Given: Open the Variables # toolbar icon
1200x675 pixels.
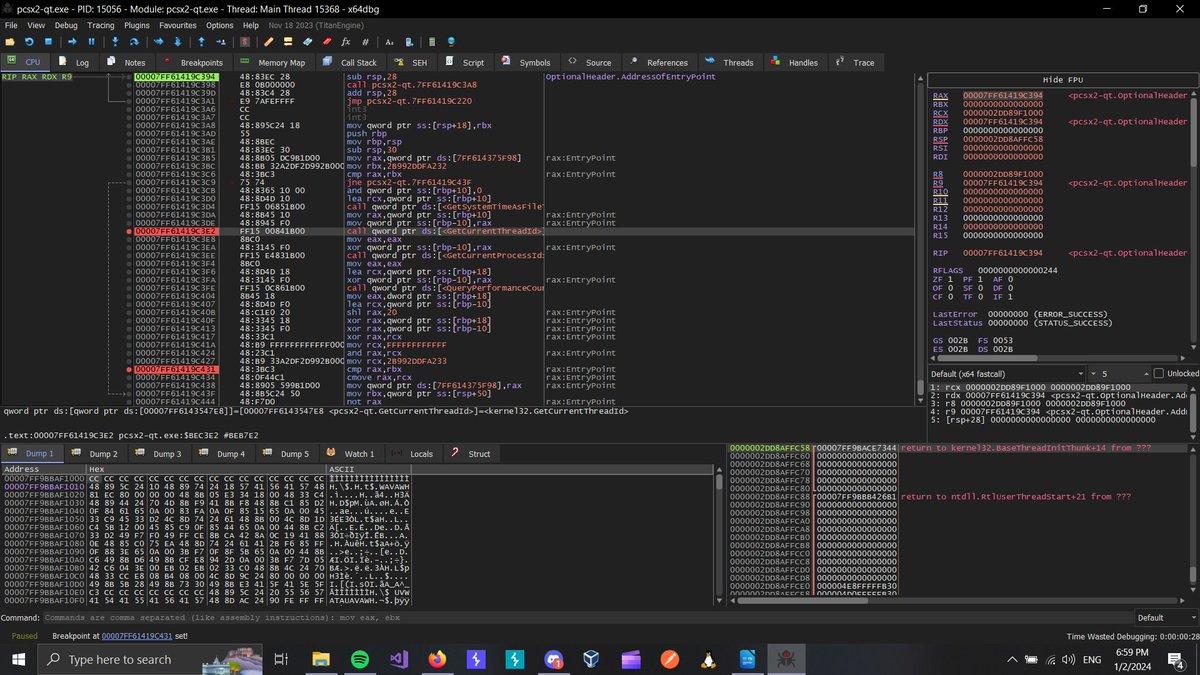Looking at the screenshot, I should coord(365,42).
